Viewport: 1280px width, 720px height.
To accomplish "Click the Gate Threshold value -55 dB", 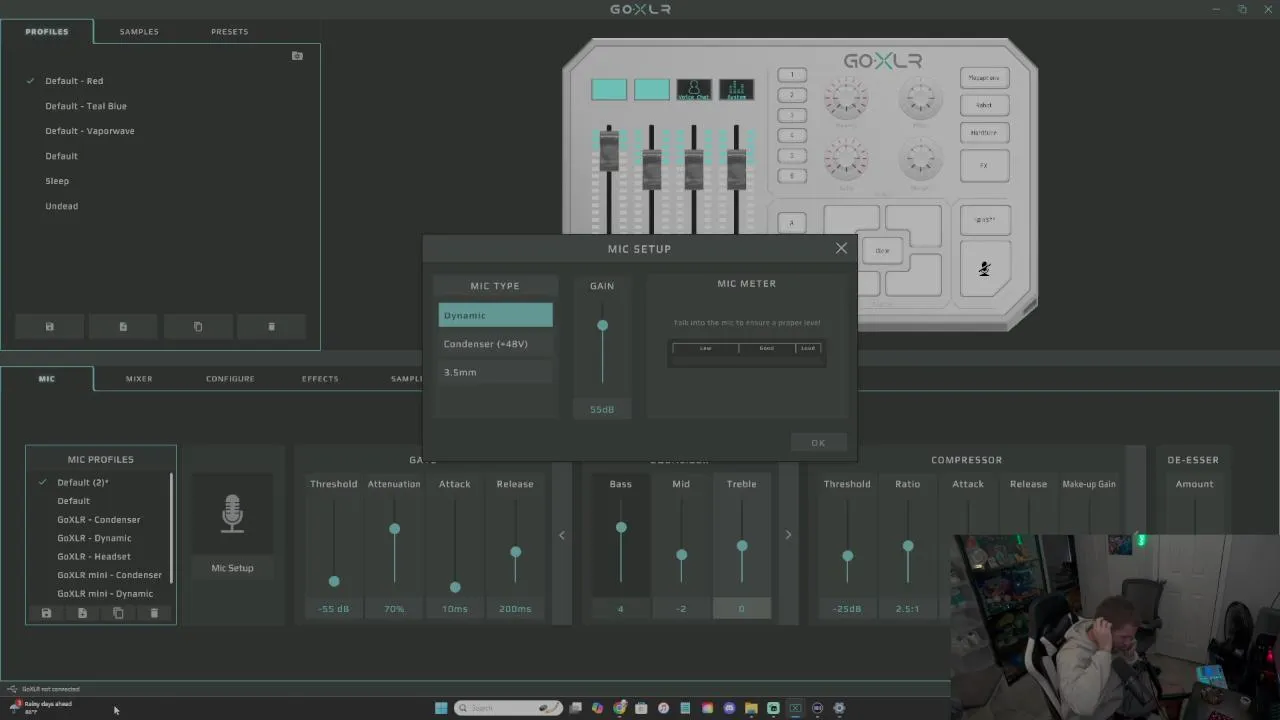I will [334, 609].
